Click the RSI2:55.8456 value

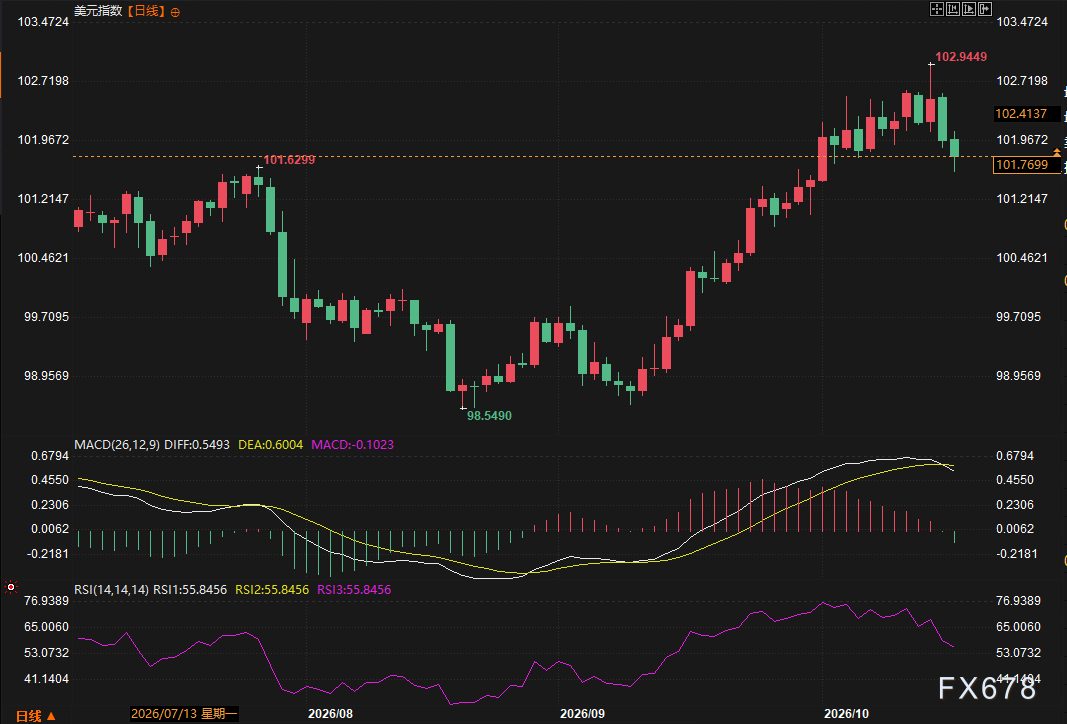coord(272,590)
